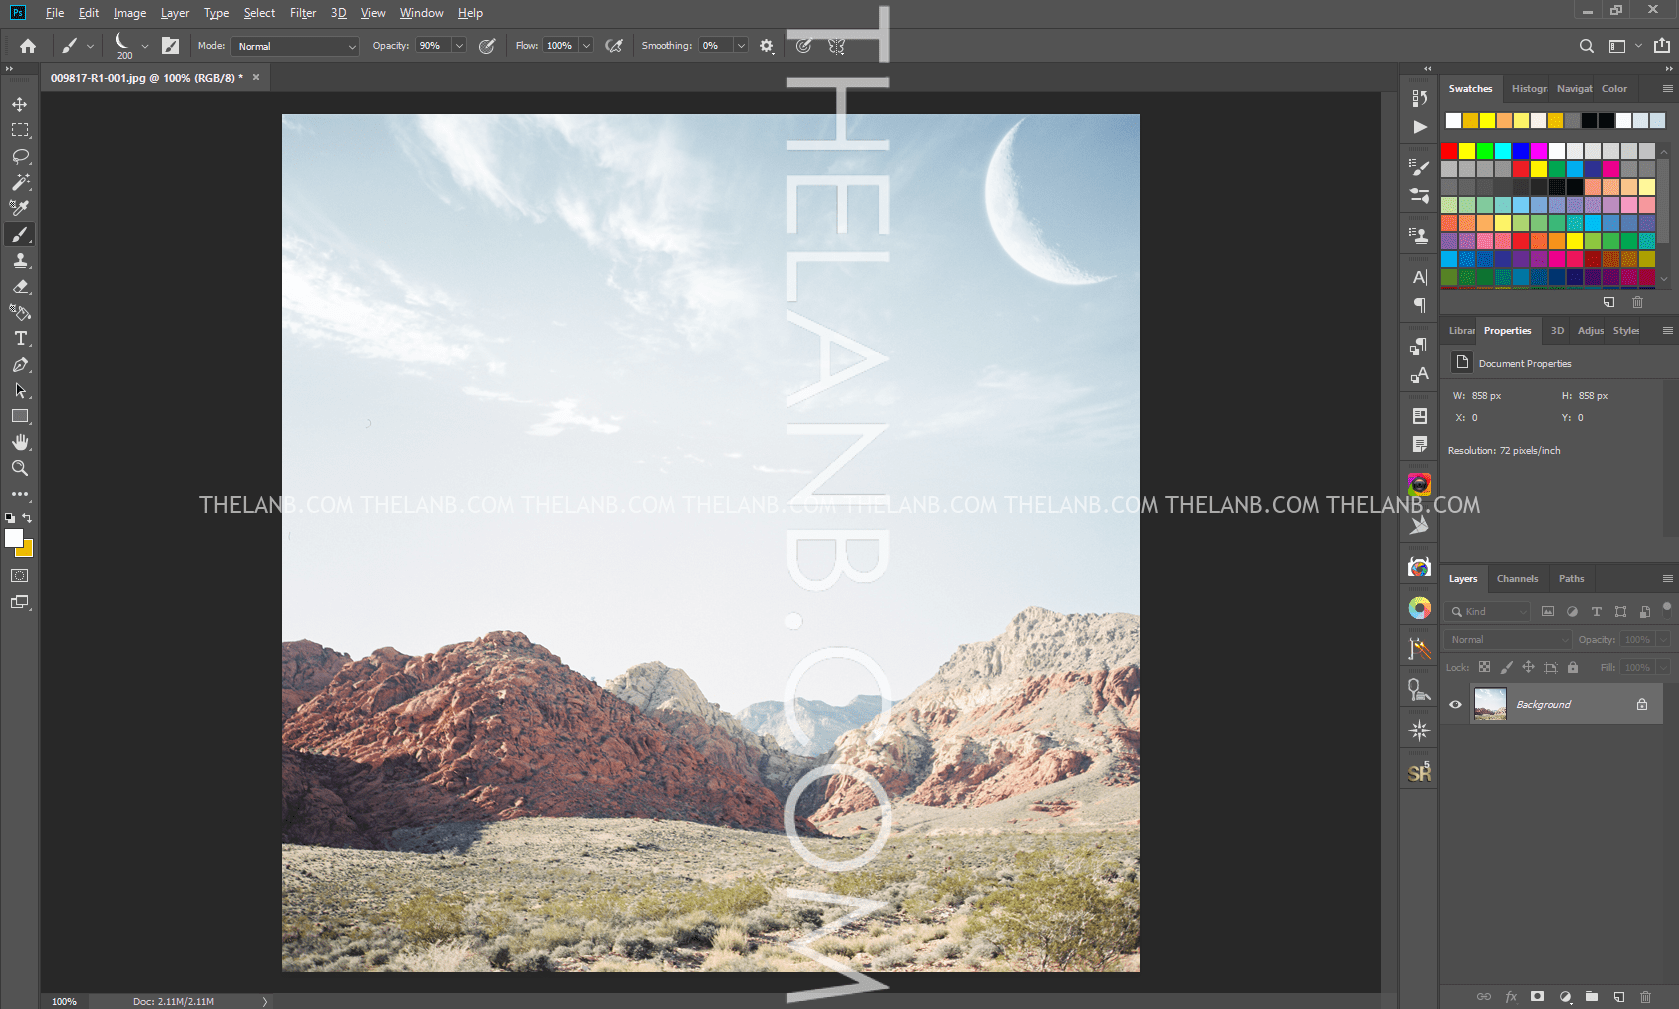Open brush smoothing options gear
Image resolution: width=1679 pixels, height=1009 pixels.
767,46
